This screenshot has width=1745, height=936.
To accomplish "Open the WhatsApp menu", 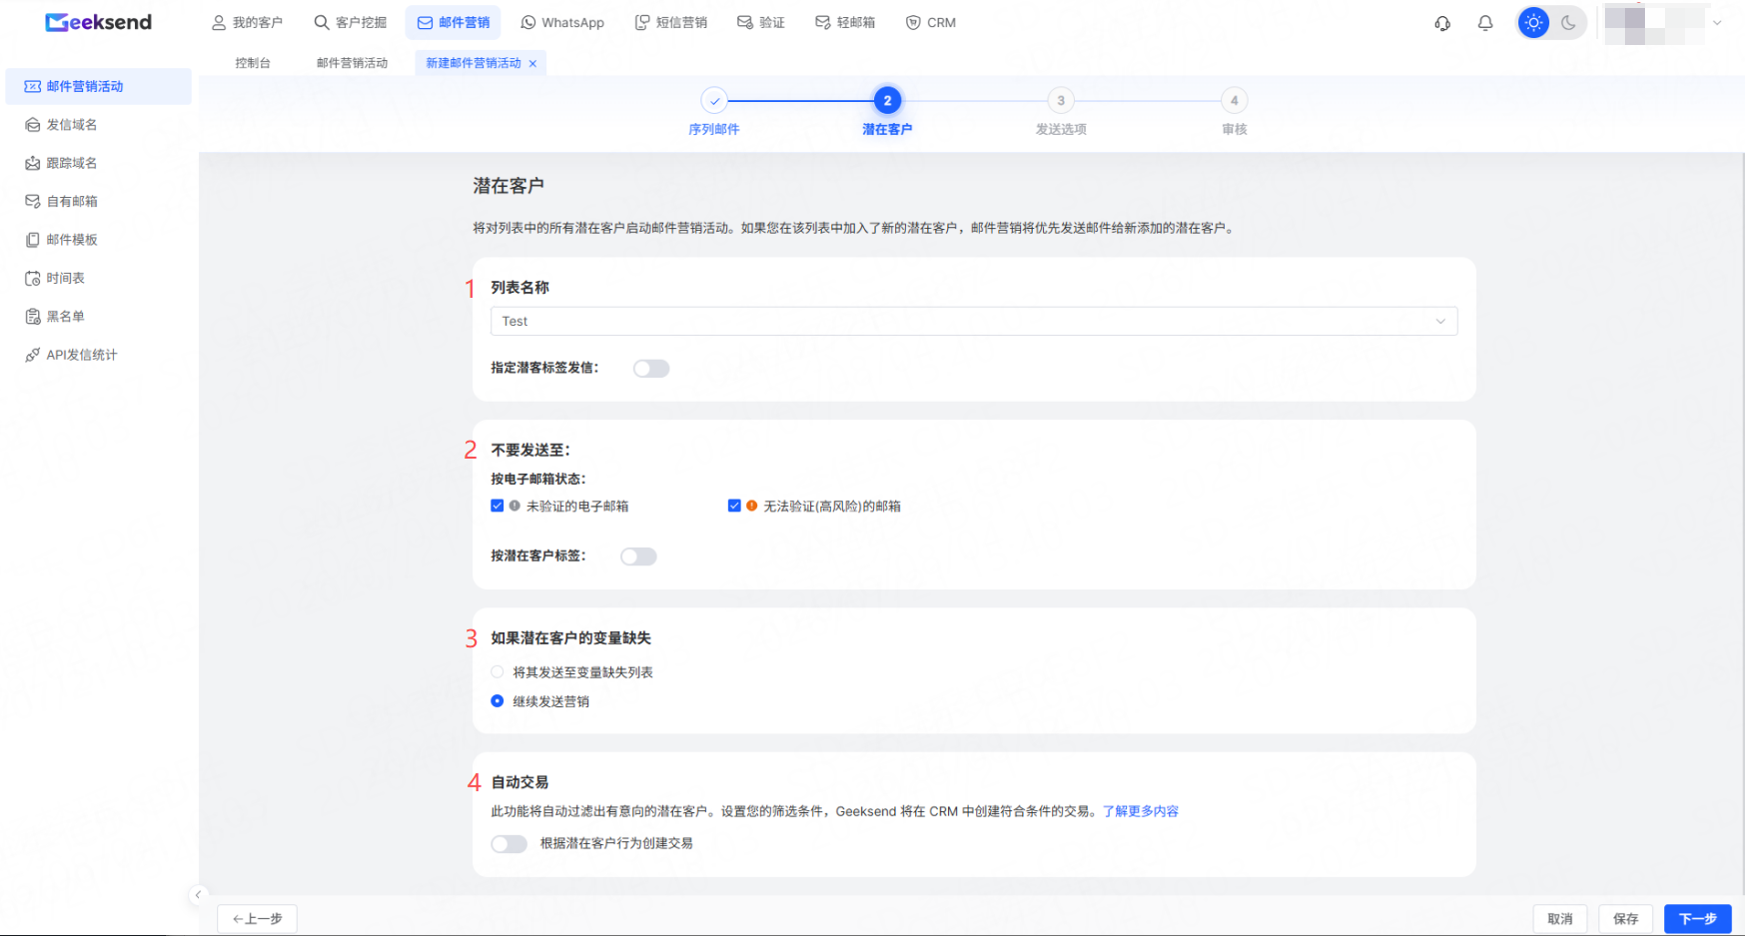I will (563, 22).
